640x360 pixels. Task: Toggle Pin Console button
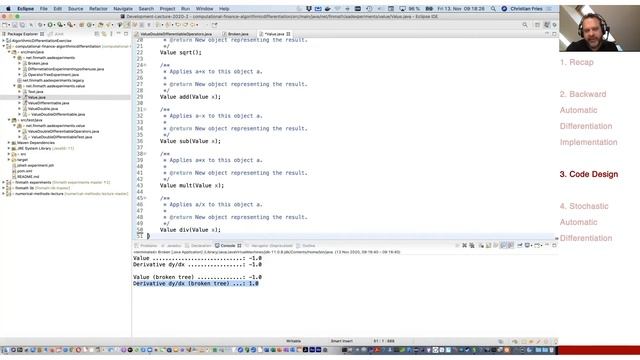pos(520,246)
